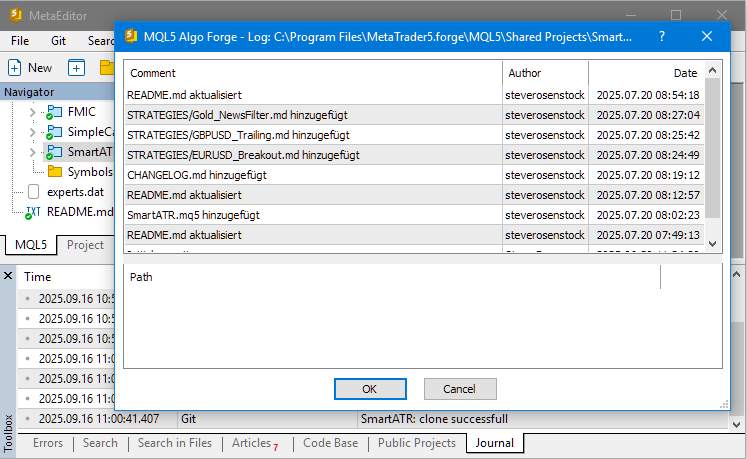This screenshot has height=459, width=747.
Task: Click the Algo Forge dialog title icon
Action: (131, 36)
